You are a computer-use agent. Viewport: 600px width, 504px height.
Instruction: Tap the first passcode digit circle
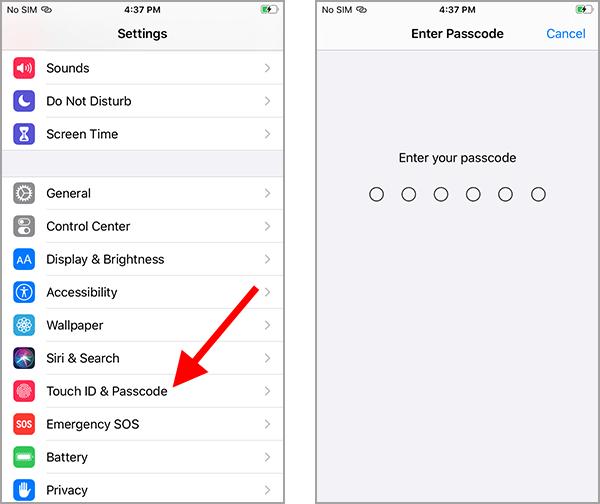click(x=377, y=194)
